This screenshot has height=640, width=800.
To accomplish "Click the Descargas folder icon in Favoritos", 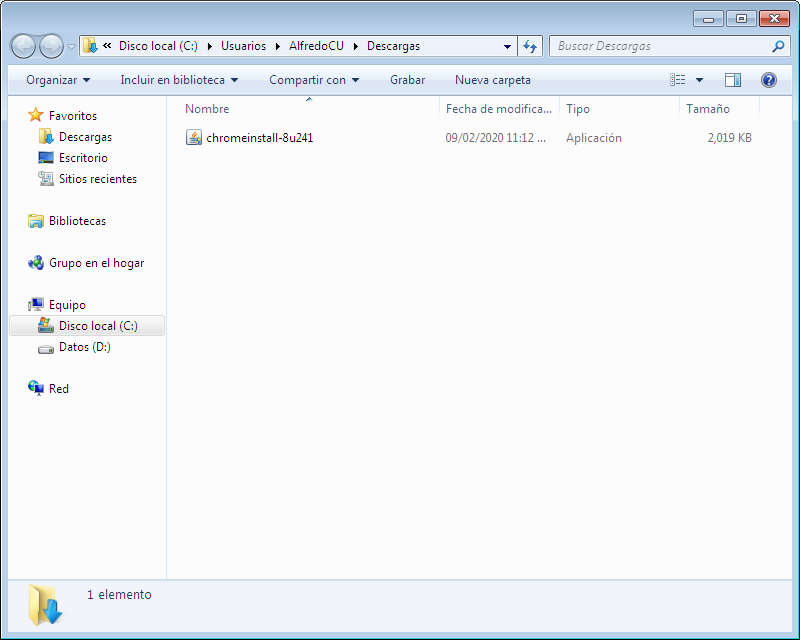I will coord(46,136).
